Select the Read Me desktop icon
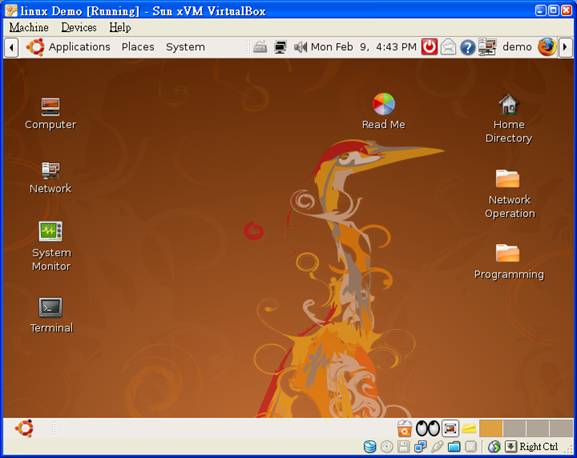577x458 pixels. 383,111
